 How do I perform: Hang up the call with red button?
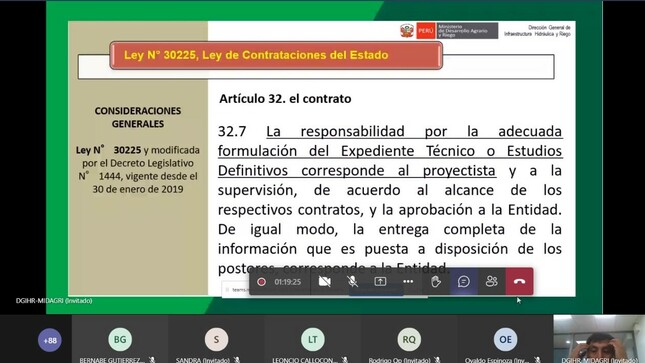[x=520, y=282]
